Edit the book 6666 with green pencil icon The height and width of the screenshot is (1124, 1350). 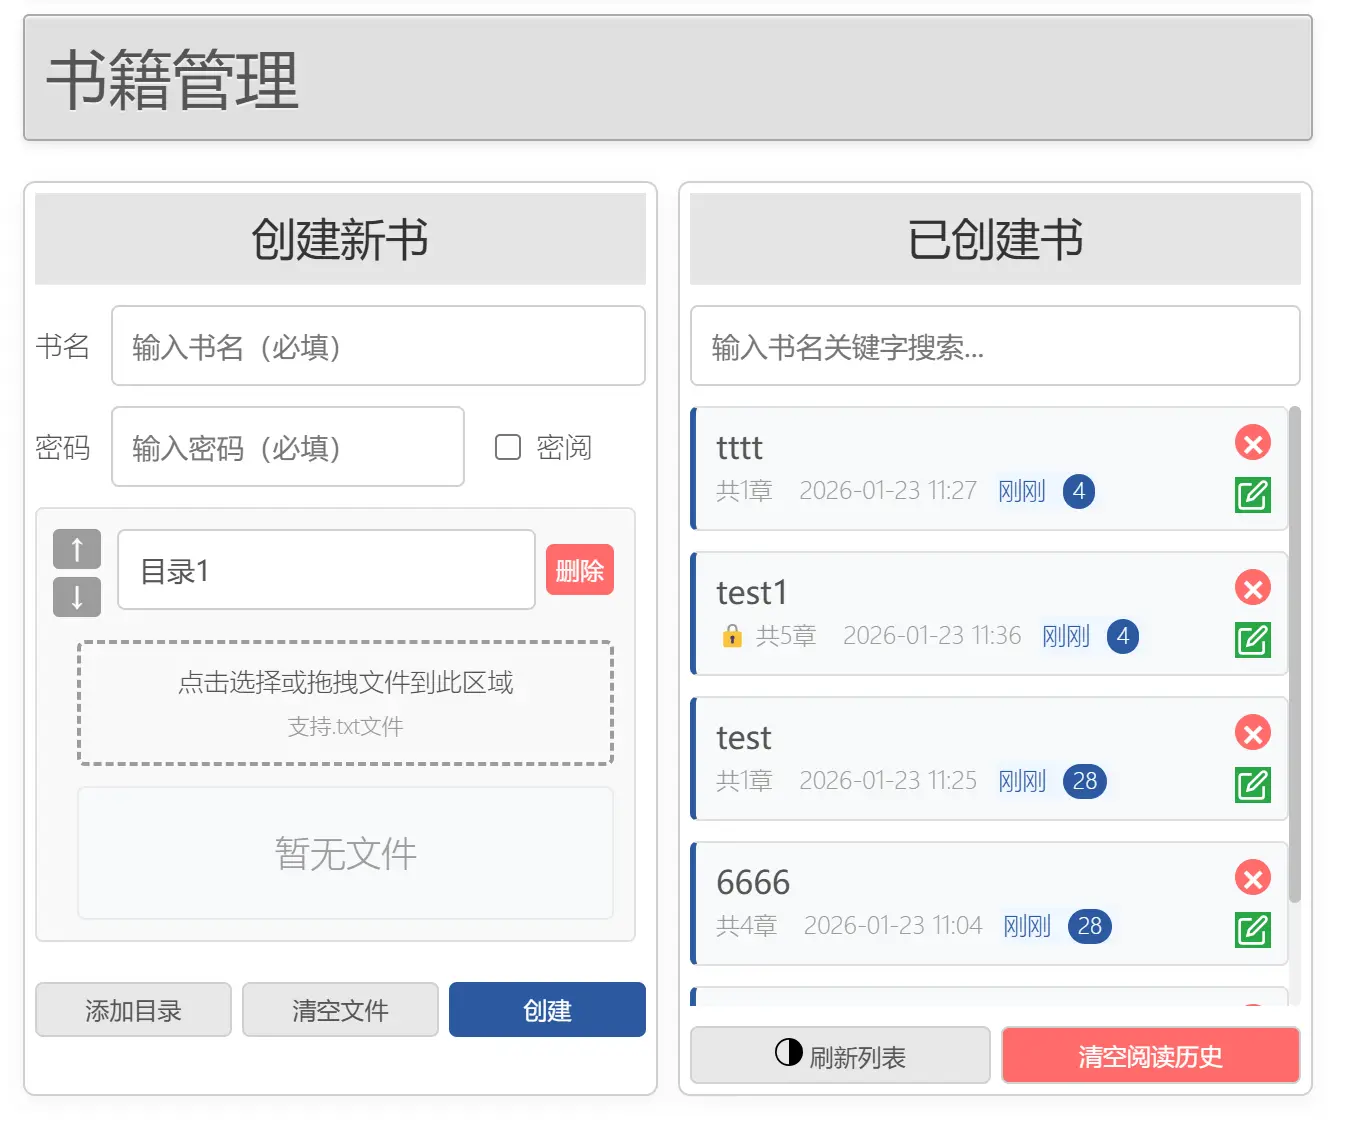pyautogui.click(x=1252, y=930)
